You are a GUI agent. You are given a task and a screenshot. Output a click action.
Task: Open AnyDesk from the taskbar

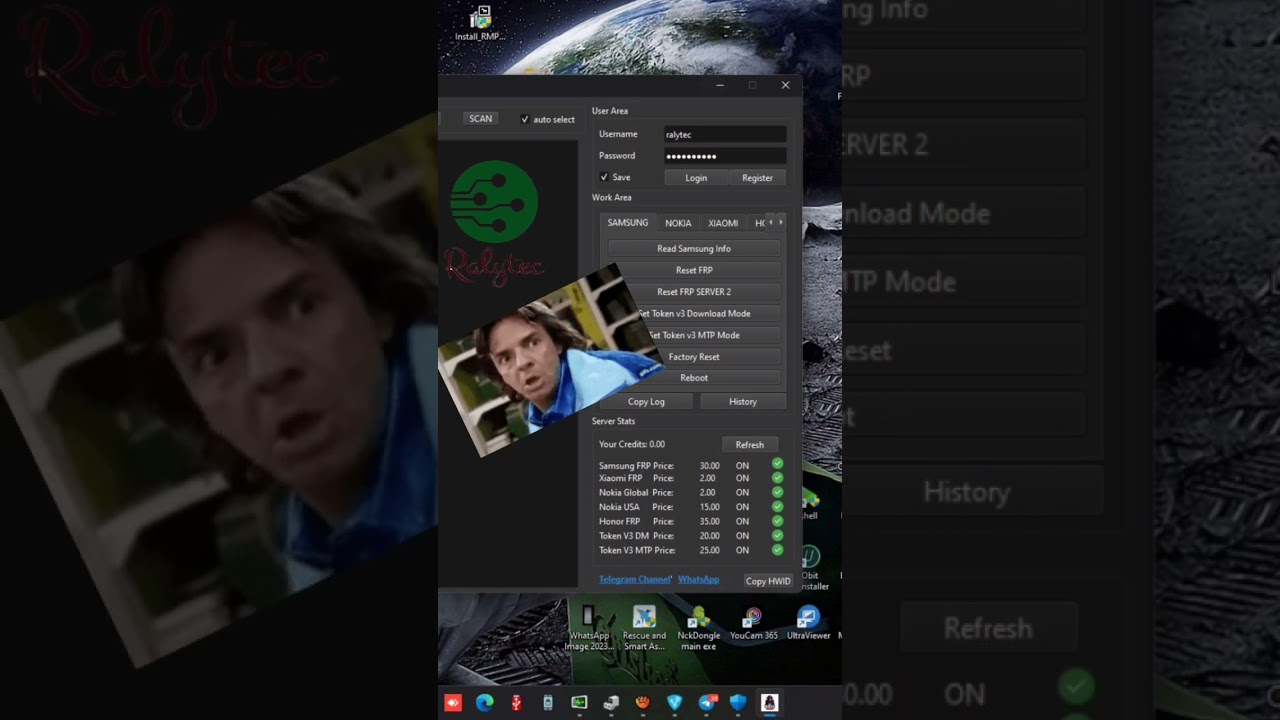click(x=453, y=703)
